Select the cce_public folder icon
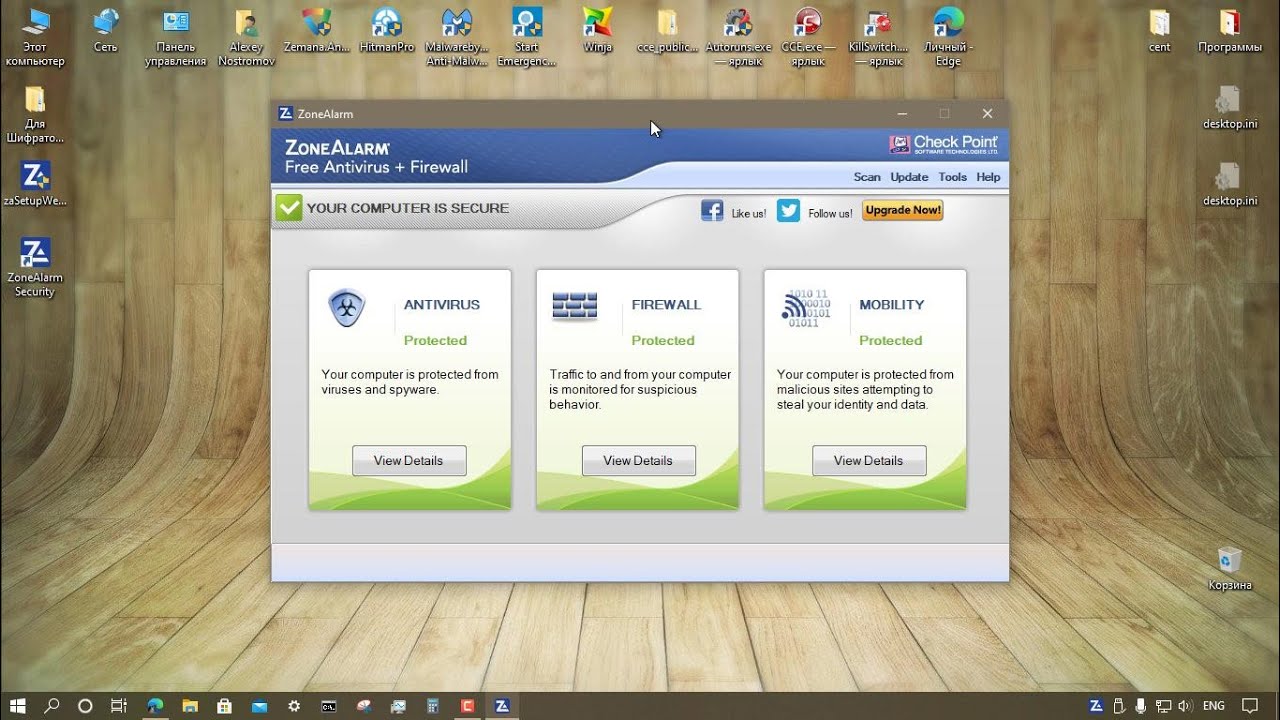Viewport: 1280px width, 720px height. tap(667, 31)
